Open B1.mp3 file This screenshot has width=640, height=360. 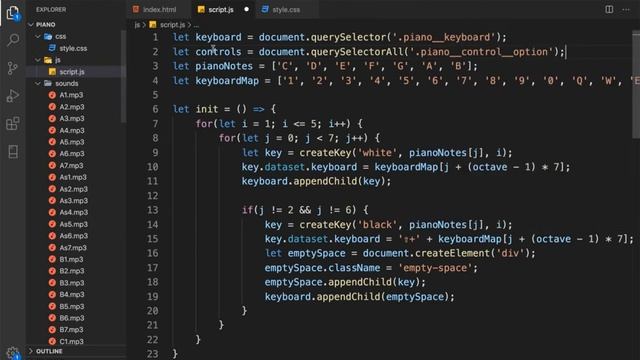71,259
